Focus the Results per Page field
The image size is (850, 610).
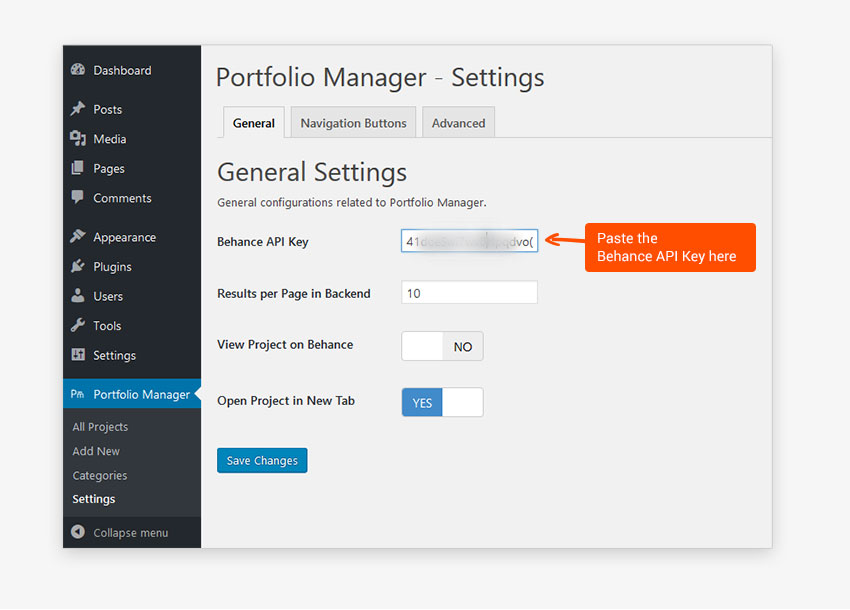coord(469,293)
